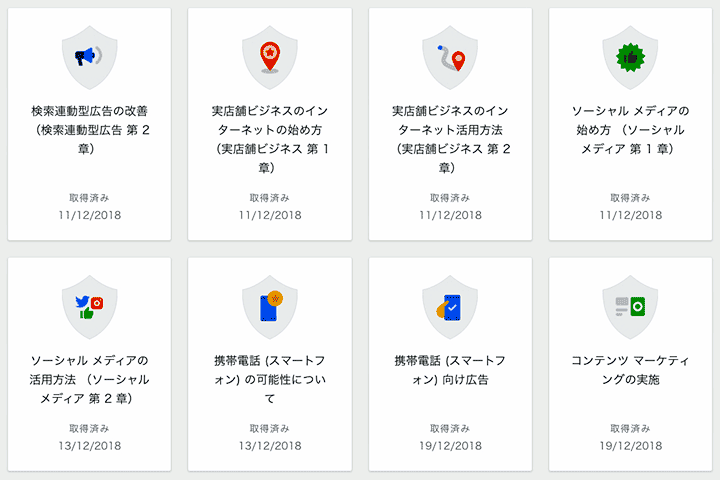Open 実店舗ビジネスのインターネット活用方法 title
The image size is (720, 480).
[x=450, y=129]
